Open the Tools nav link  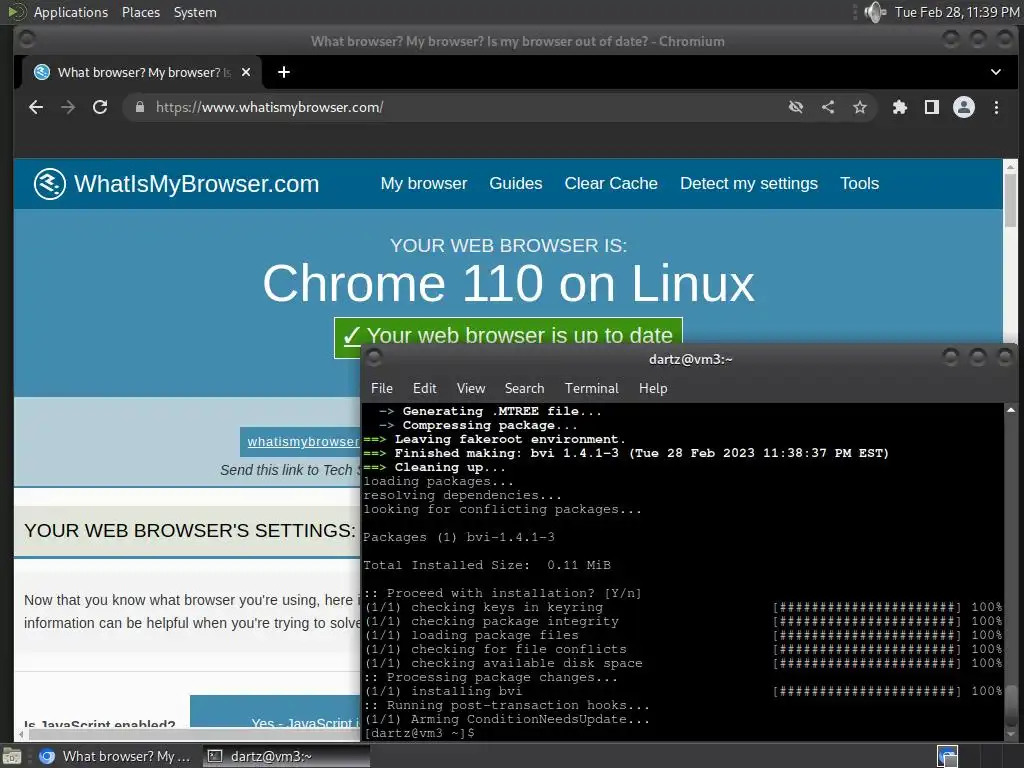tap(859, 184)
